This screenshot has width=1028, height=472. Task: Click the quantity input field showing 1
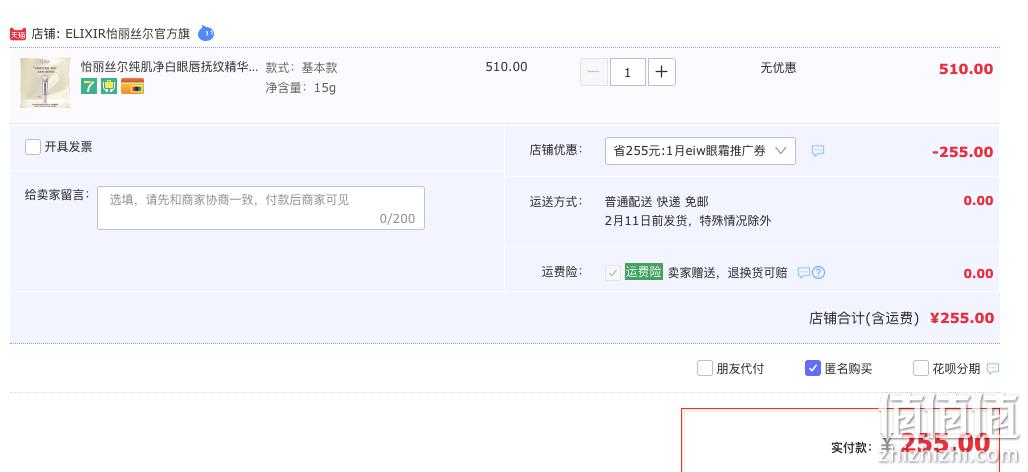(x=627, y=72)
